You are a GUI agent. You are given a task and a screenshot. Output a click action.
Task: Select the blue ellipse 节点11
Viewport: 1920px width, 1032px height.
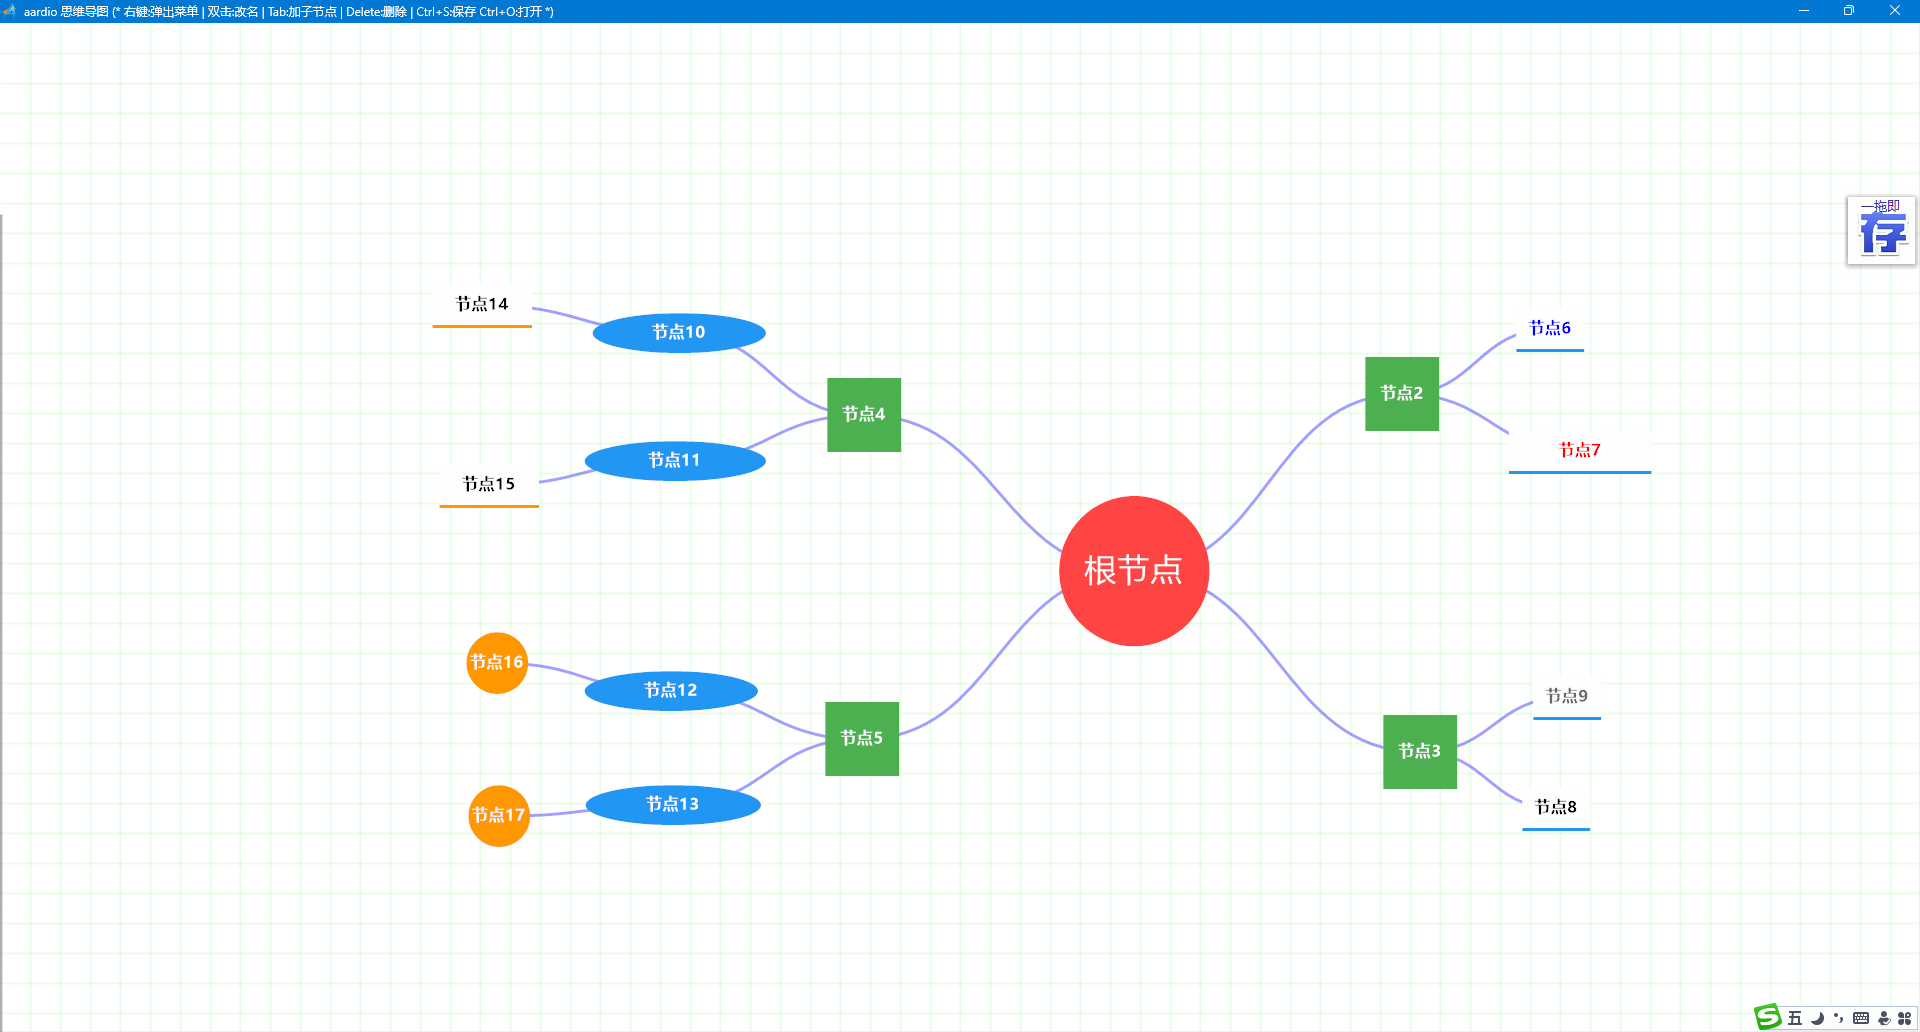click(675, 461)
